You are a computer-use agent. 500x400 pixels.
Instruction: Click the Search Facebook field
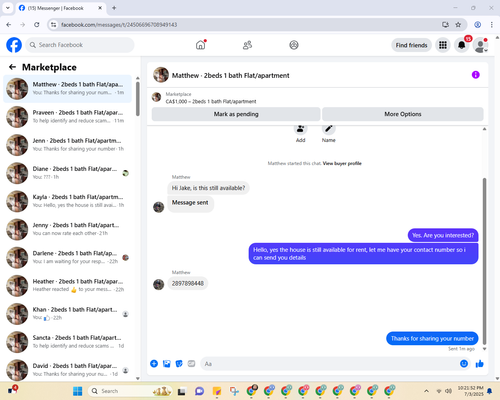80,45
